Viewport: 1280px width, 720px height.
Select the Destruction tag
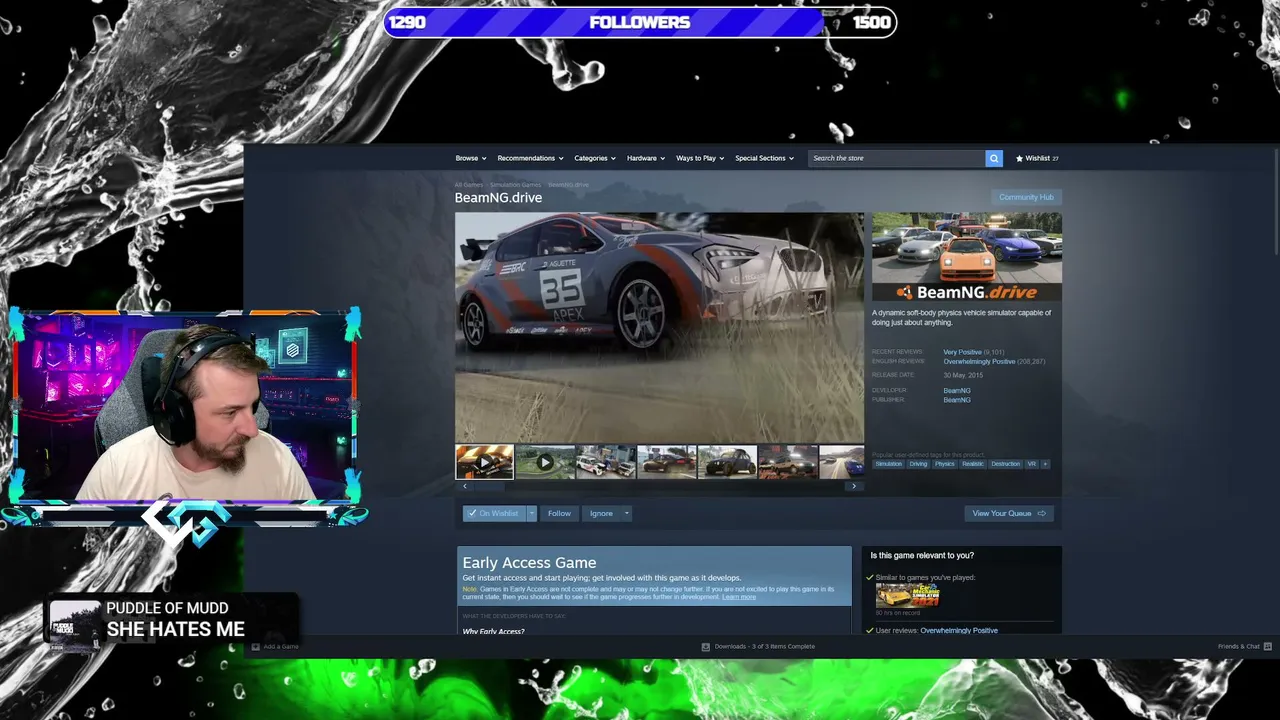coord(1006,464)
